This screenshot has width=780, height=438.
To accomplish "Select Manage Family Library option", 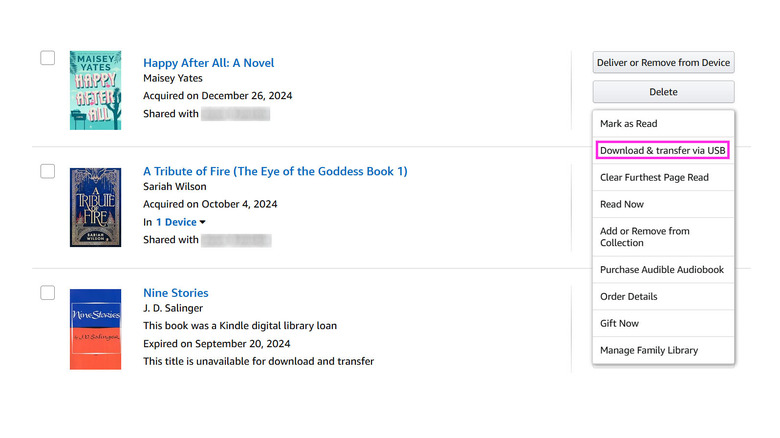I will 649,351.
